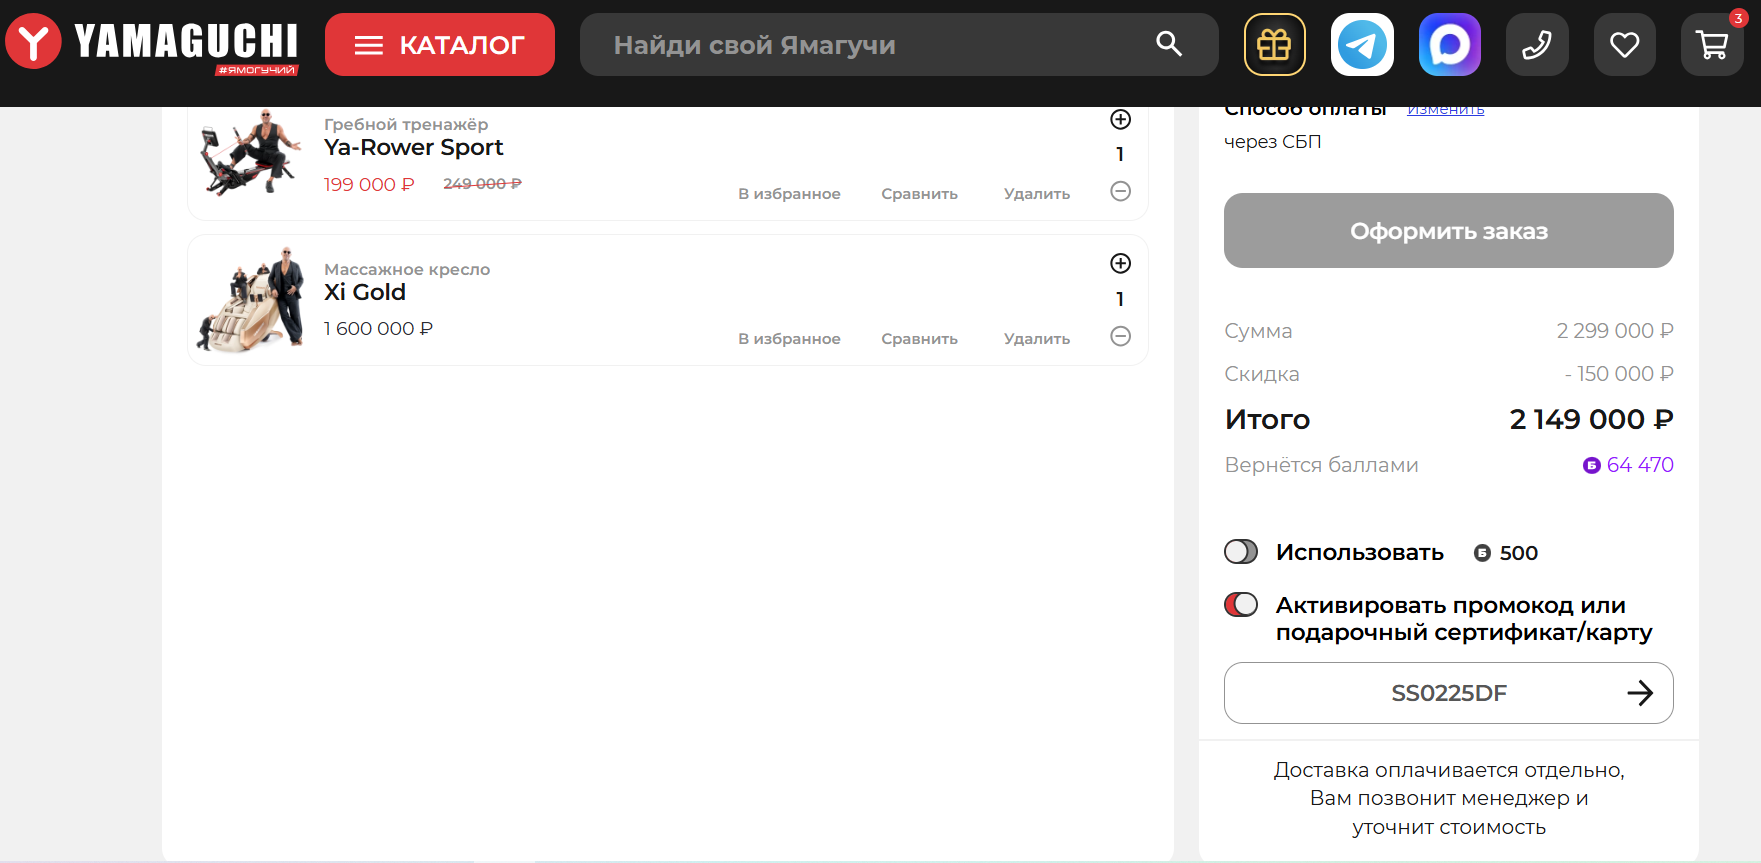The height and width of the screenshot is (863, 1761).
Task: Open favorites heart icon
Action: (x=1625, y=44)
